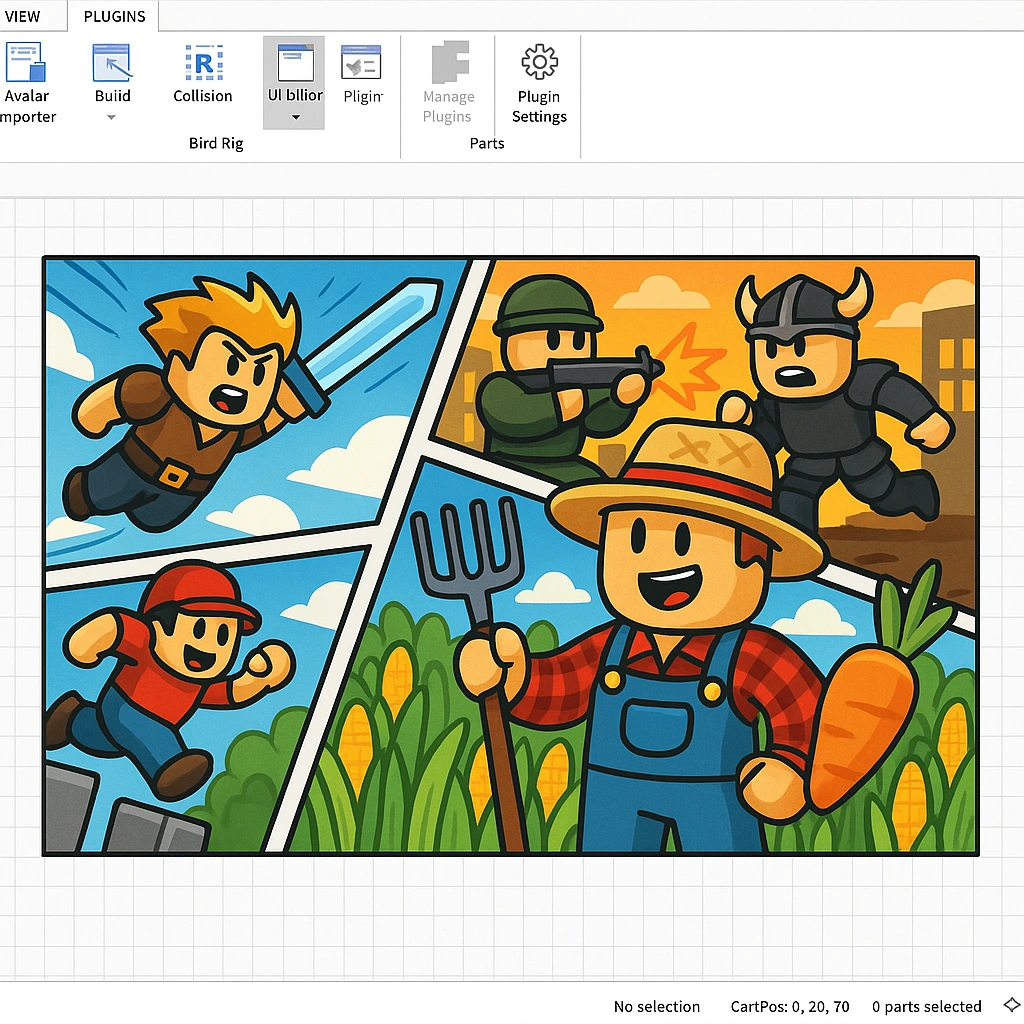This screenshot has height=1024, width=1024.
Task: Switch to the PLUGINS tab
Action: 114,16
